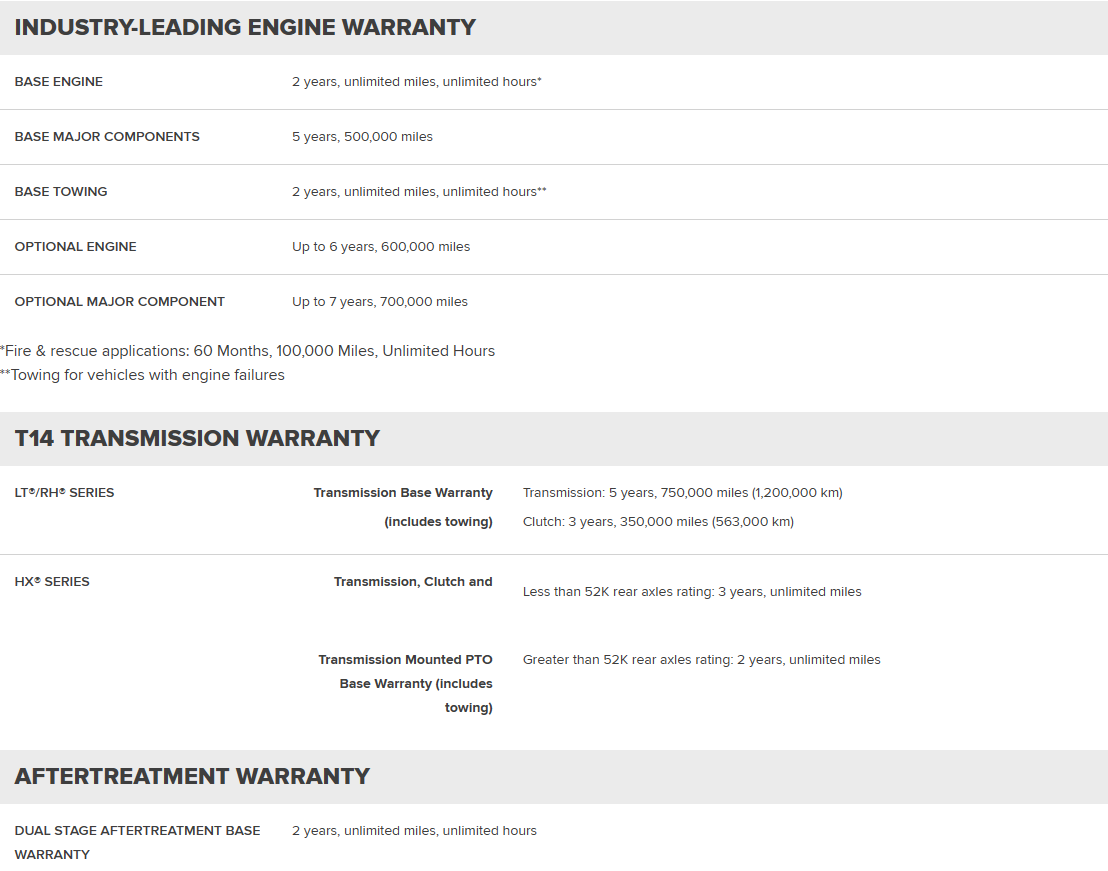Click the aftertreatment '2 years, unlimited miles, unlimited hours' value

tap(414, 831)
